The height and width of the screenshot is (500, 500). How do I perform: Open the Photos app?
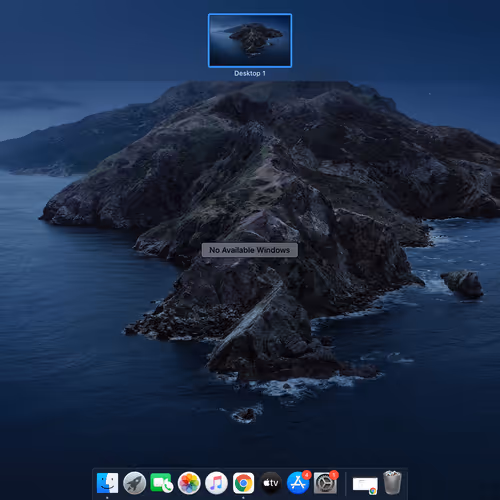point(189,483)
